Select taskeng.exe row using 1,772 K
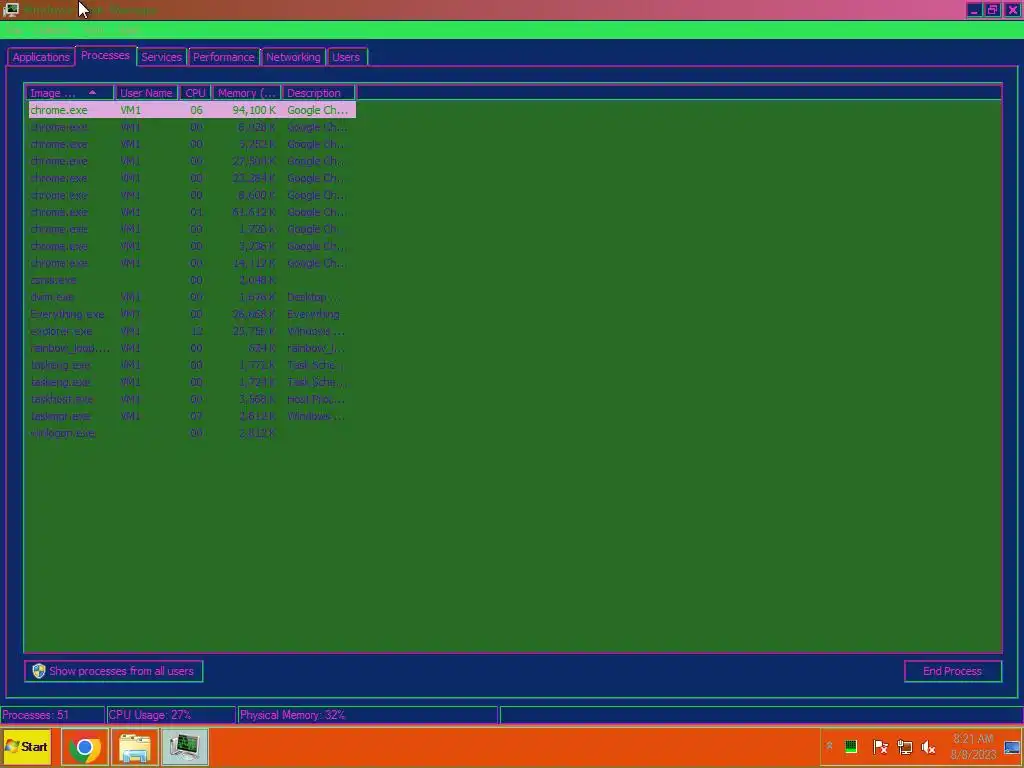Image resolution: width=1024 pixels, height=768 pixels. pos(192,364)
